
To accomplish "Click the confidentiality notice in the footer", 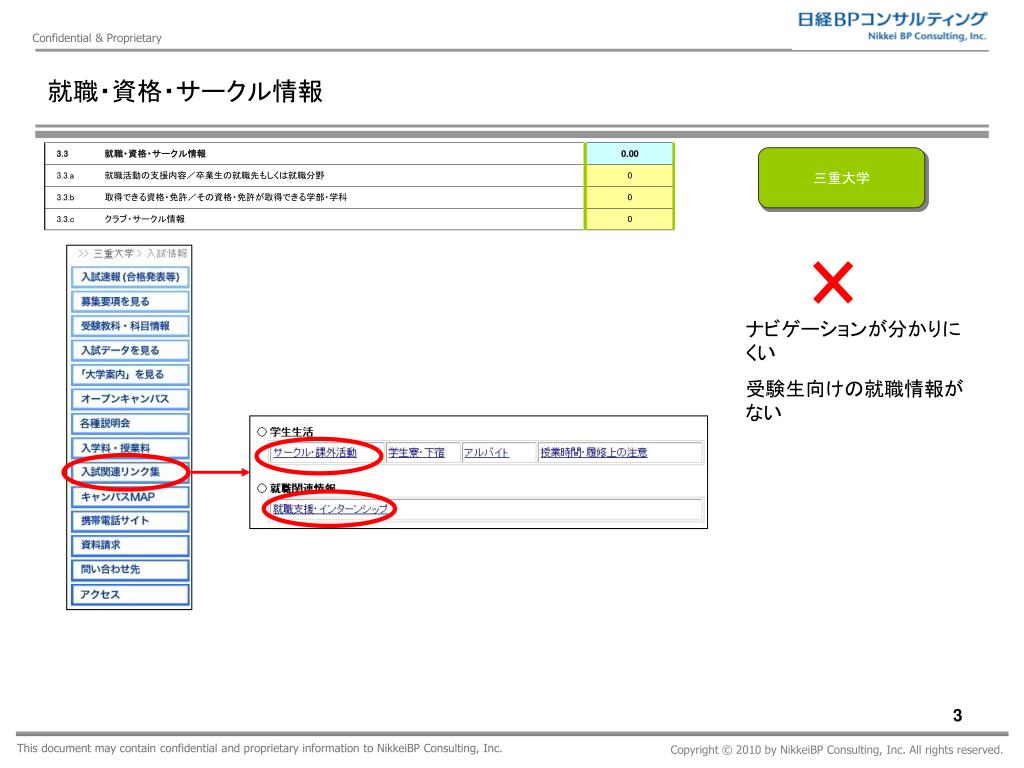I will coord(259,748).
